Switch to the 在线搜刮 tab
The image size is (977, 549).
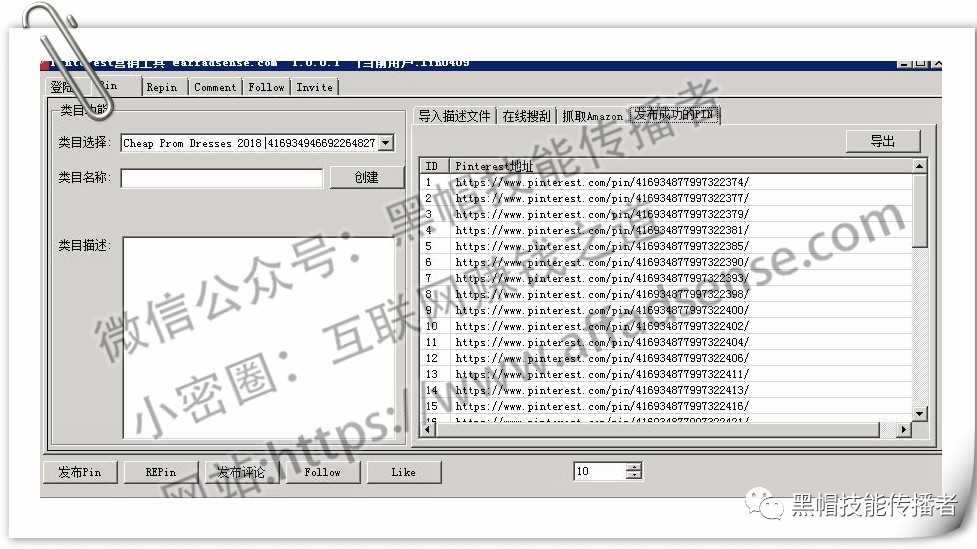(527, 116)
